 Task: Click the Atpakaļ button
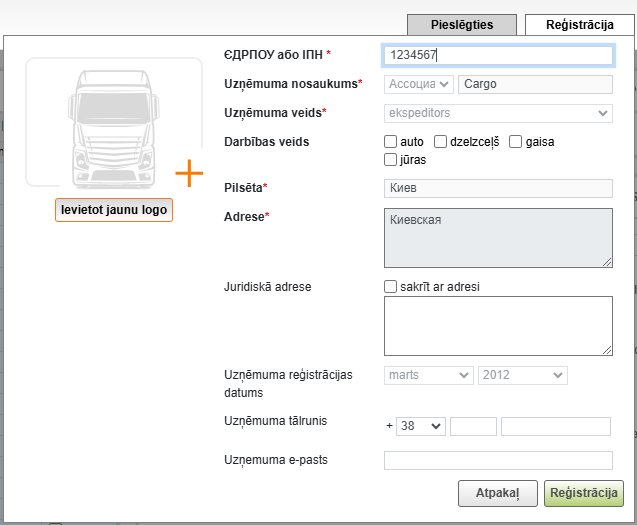click(x=490, y=493)
